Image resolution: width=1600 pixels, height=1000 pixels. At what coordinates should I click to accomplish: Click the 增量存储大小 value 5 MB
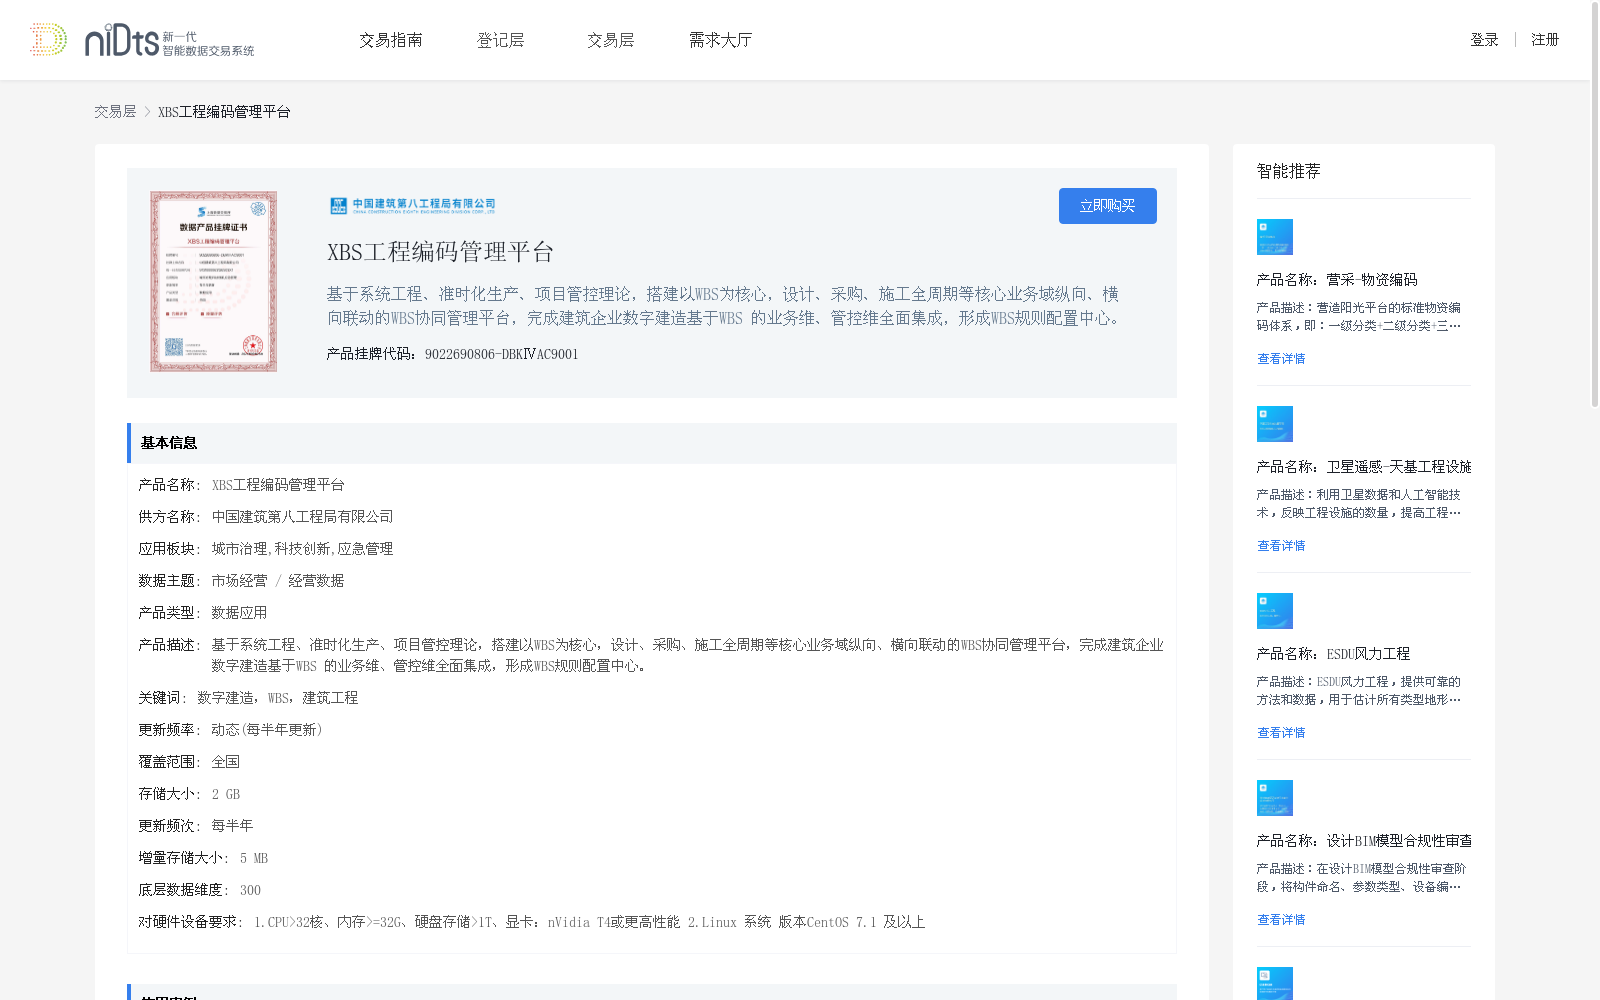click(x=254, y=858)
